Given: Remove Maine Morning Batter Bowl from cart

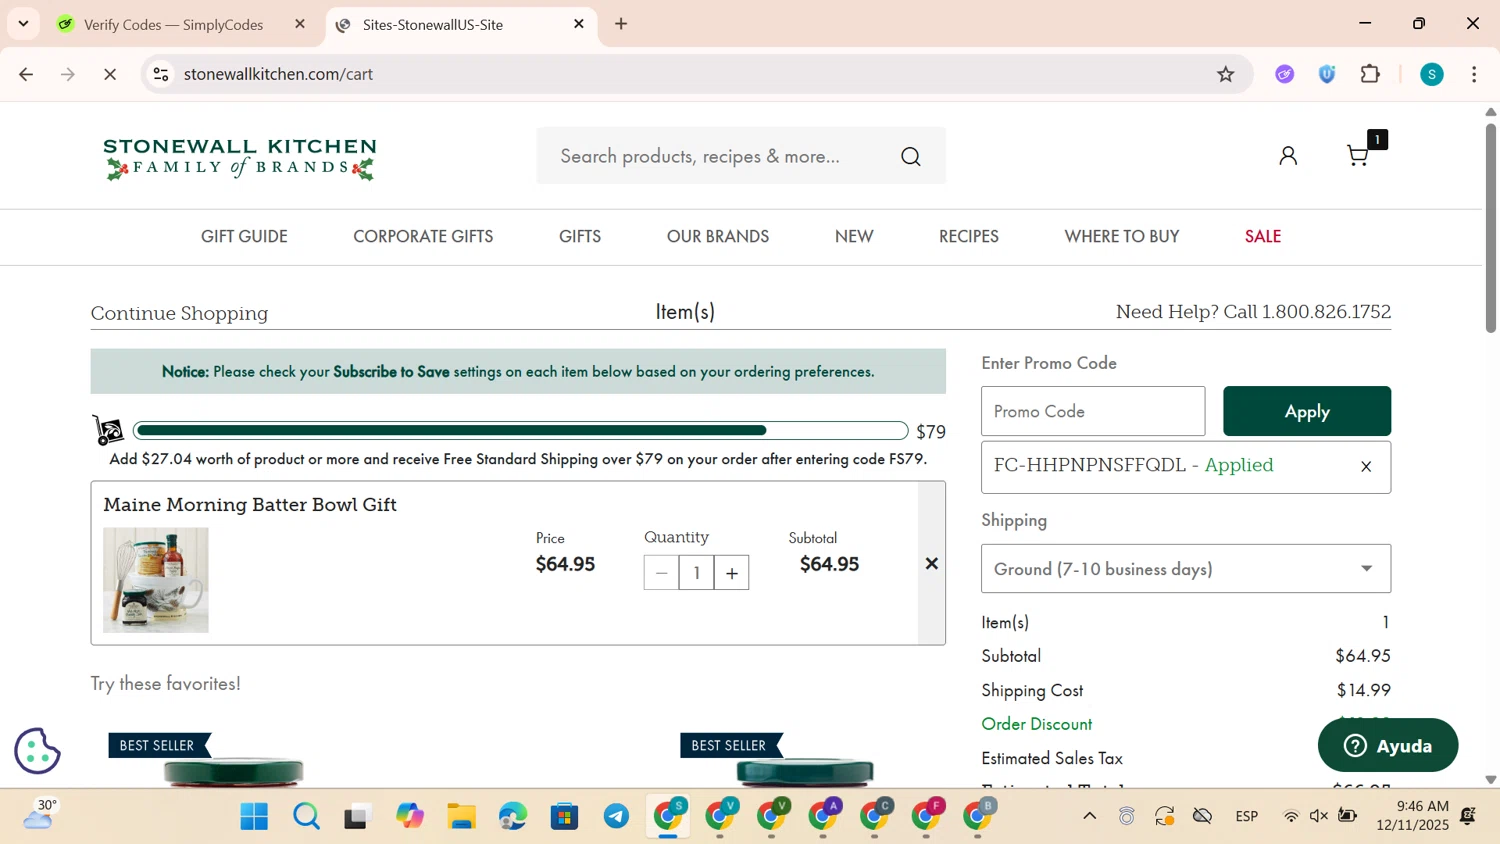Looking at the screenshot, I should click(931, 564).
